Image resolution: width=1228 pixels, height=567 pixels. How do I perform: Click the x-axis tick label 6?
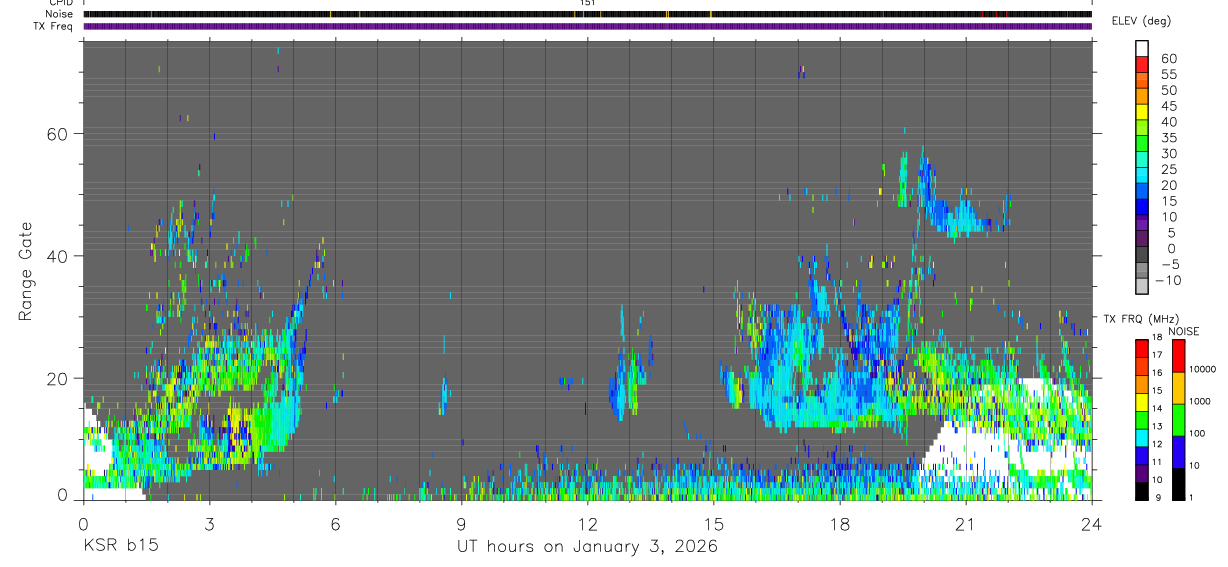point(335,524)
